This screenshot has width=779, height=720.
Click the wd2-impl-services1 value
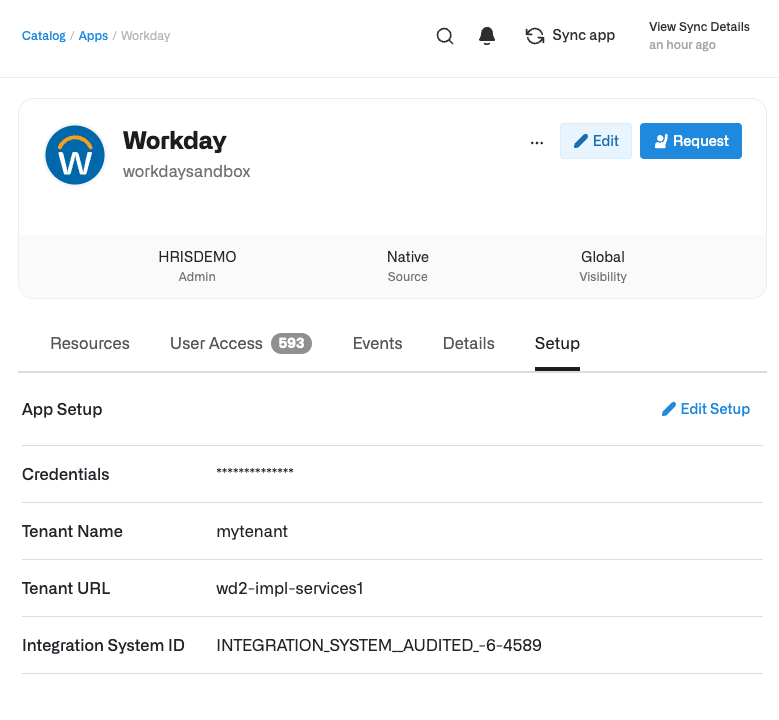pos(290,588)
